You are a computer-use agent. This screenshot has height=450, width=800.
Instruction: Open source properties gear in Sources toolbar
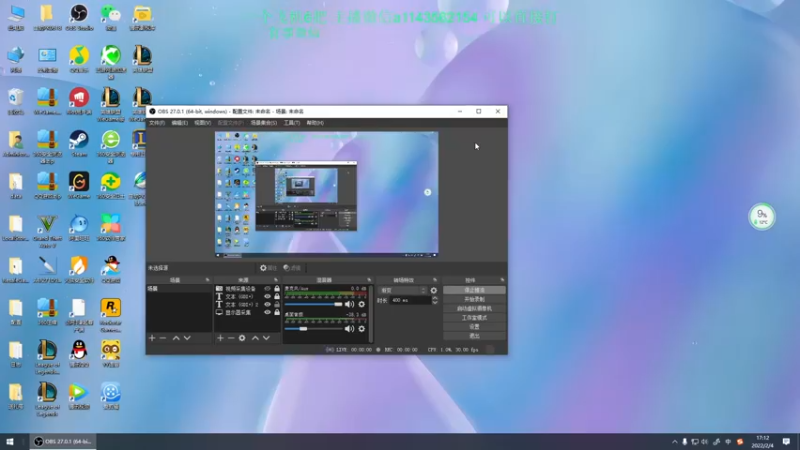pos(242,338)
